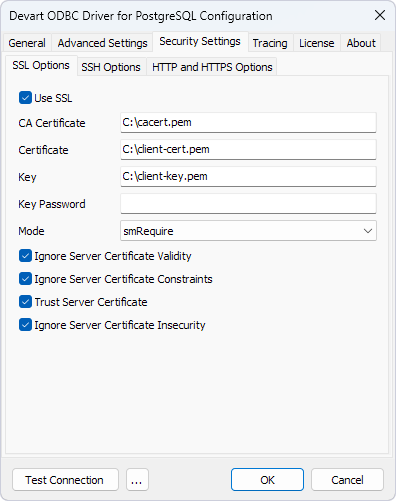Screen dimensions: 396x501
Task: Switch to the General tab
Action: [x=27, y=43]
